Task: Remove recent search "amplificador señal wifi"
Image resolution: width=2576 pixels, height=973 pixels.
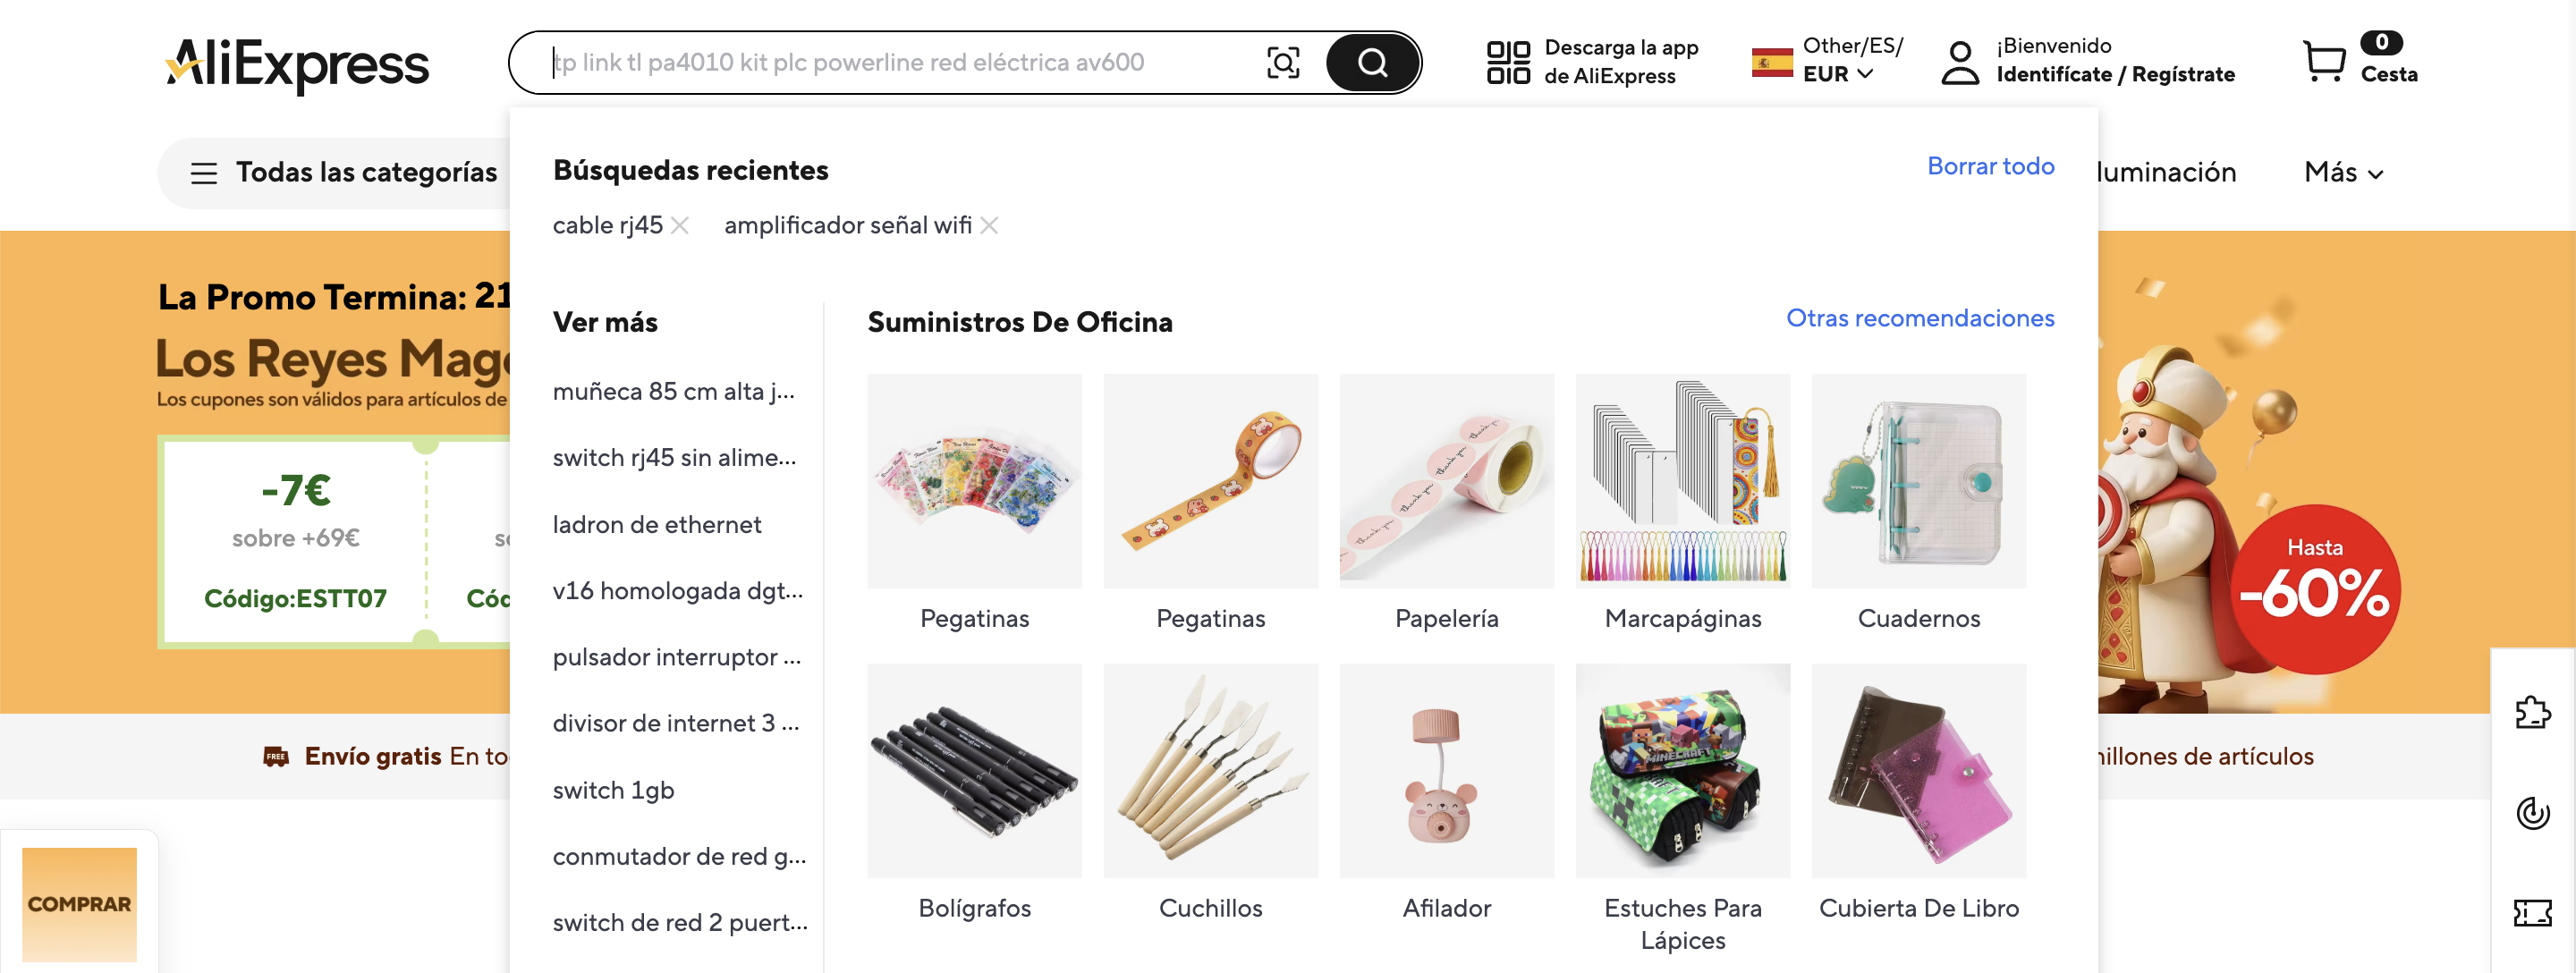Action: click(x=989, y=226)
